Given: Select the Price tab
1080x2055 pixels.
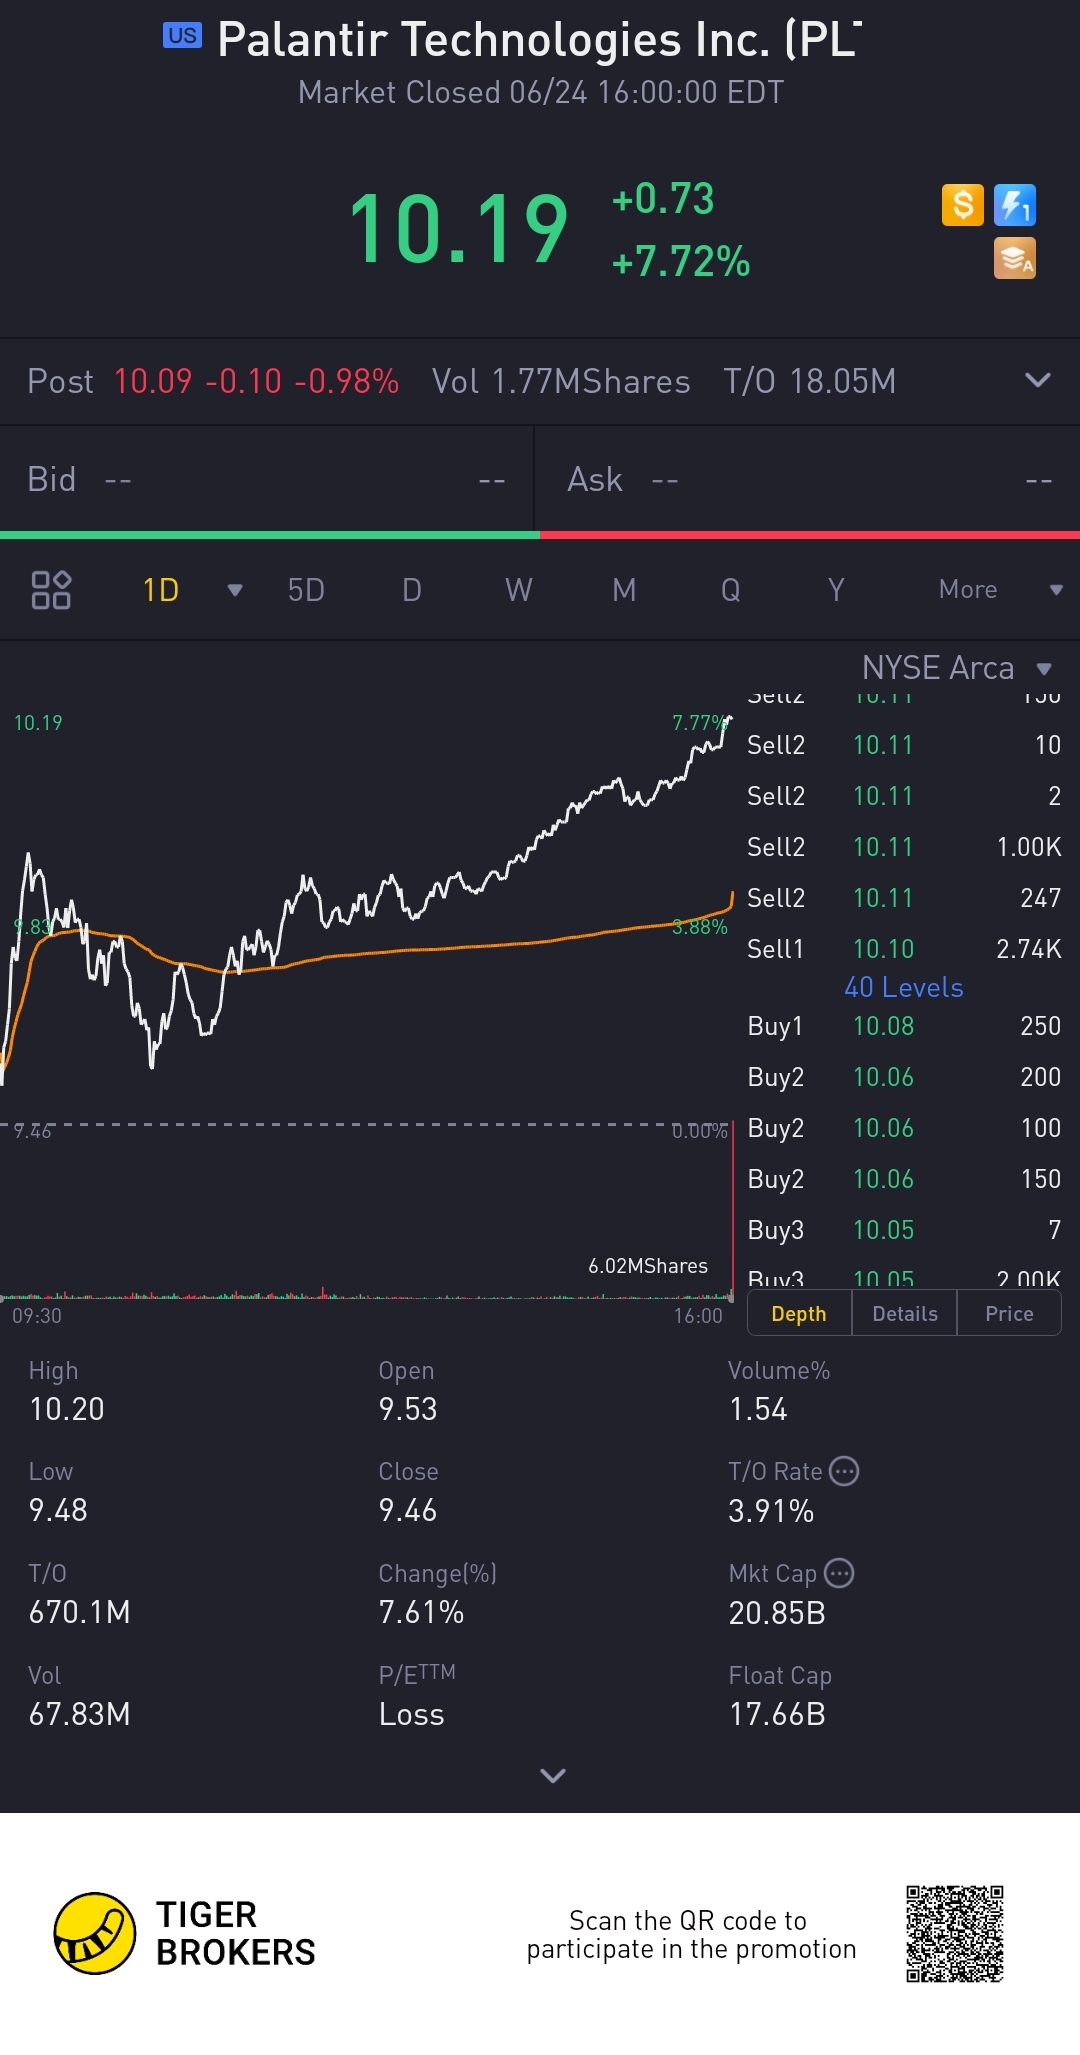Looking at the screenshot, I should pyautogui.click(x=1009, y=1313).
